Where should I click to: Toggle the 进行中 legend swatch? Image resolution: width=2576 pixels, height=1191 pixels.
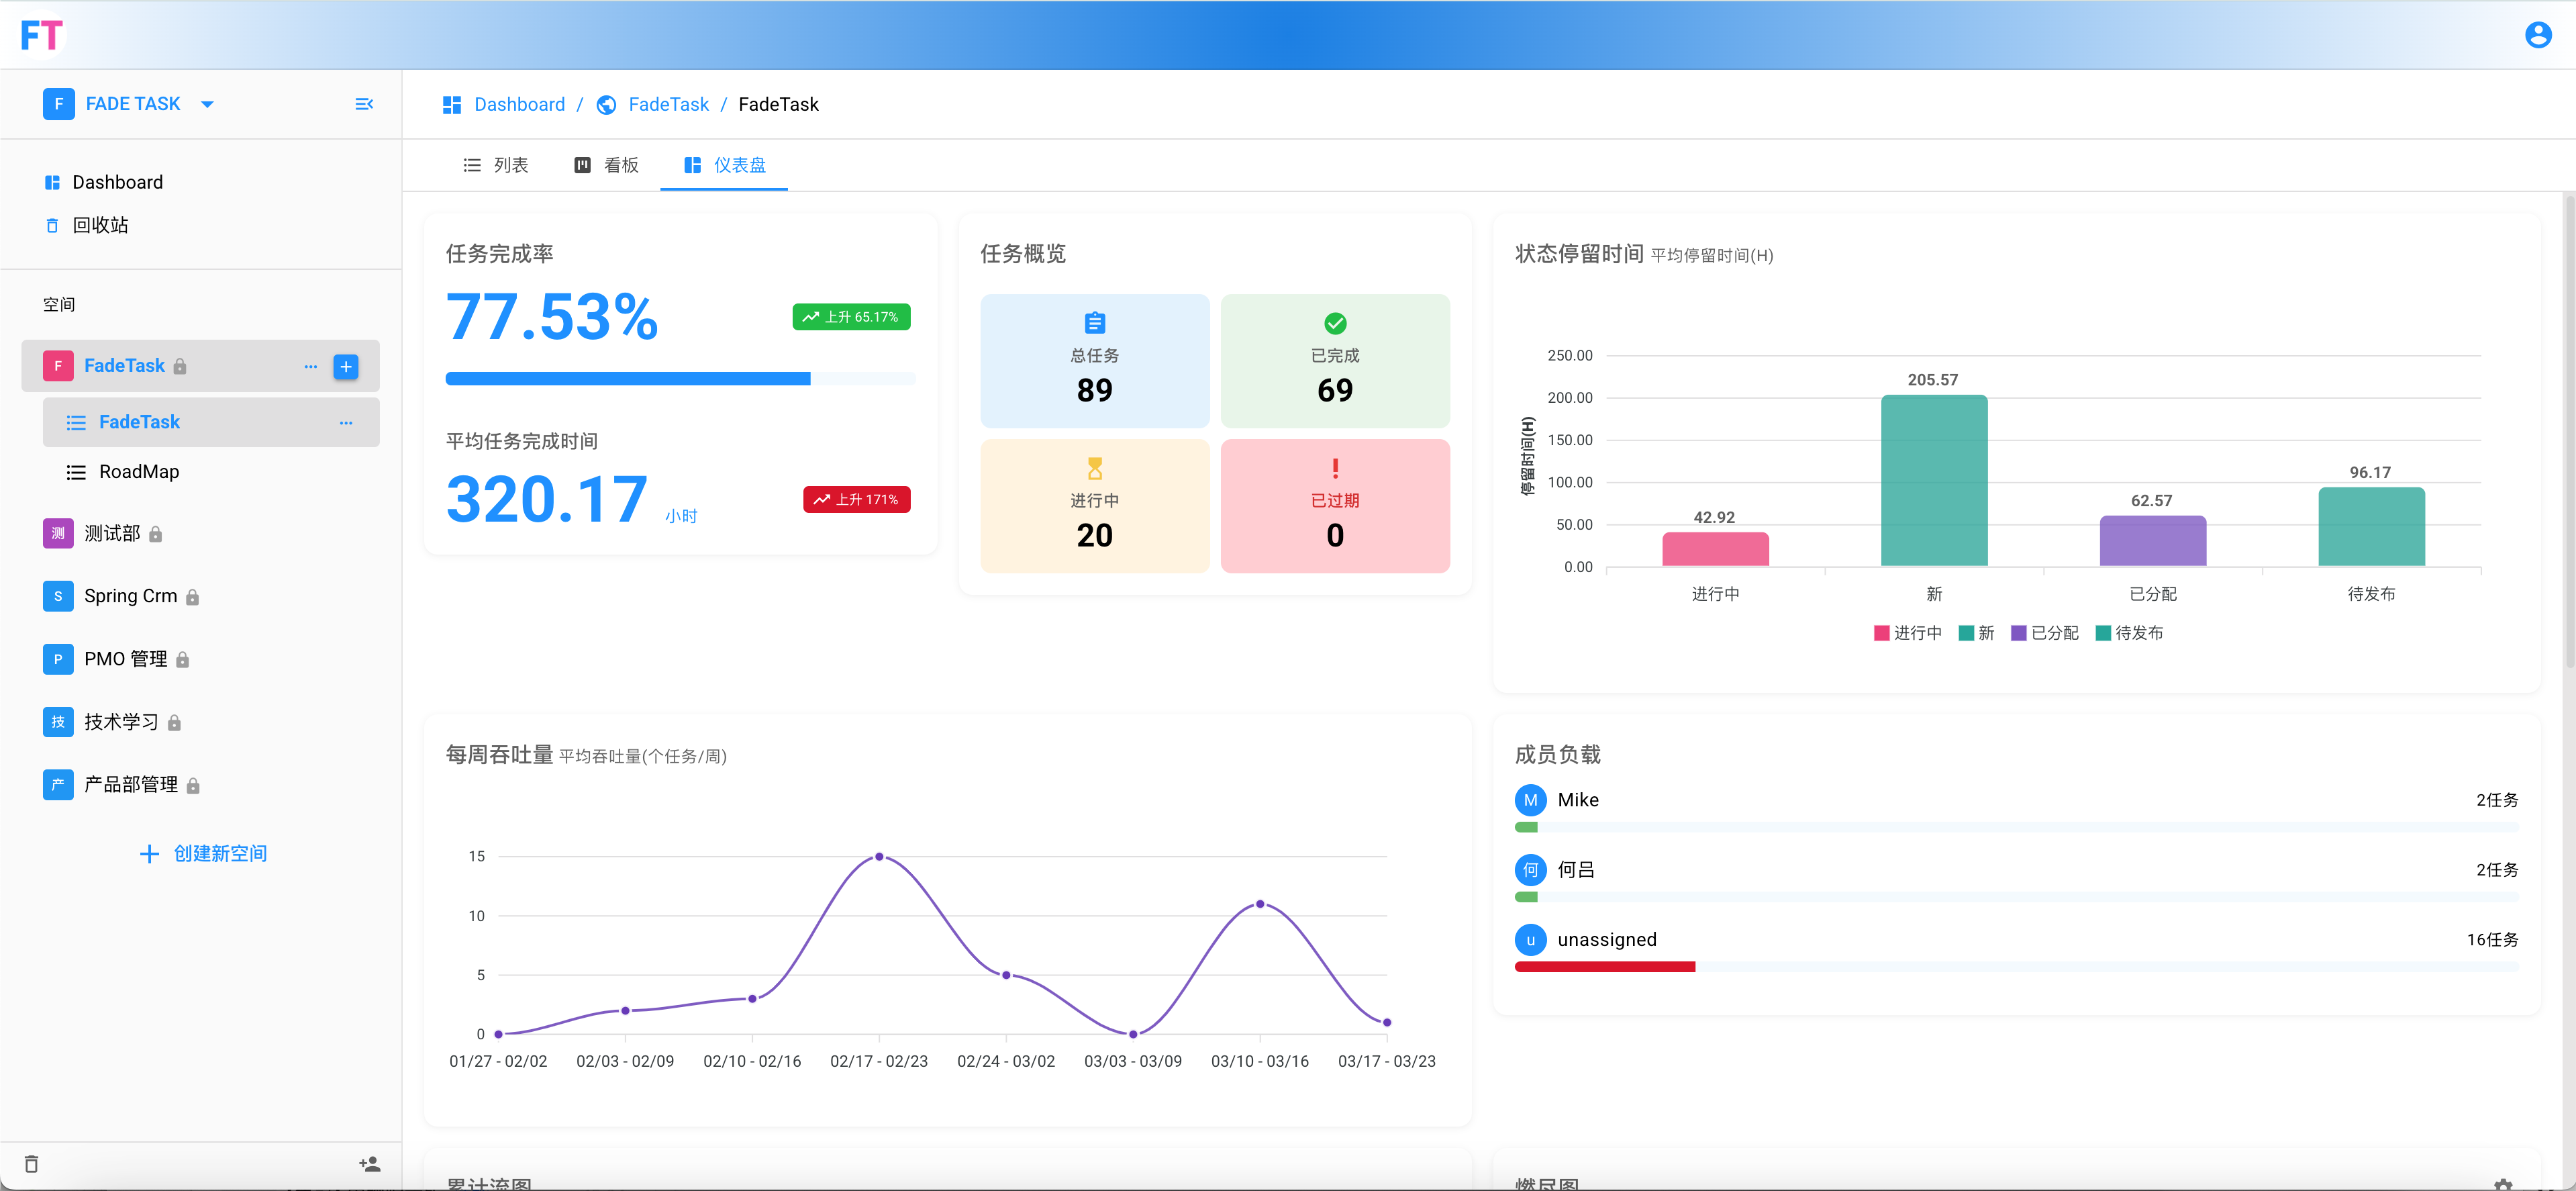1881,633
